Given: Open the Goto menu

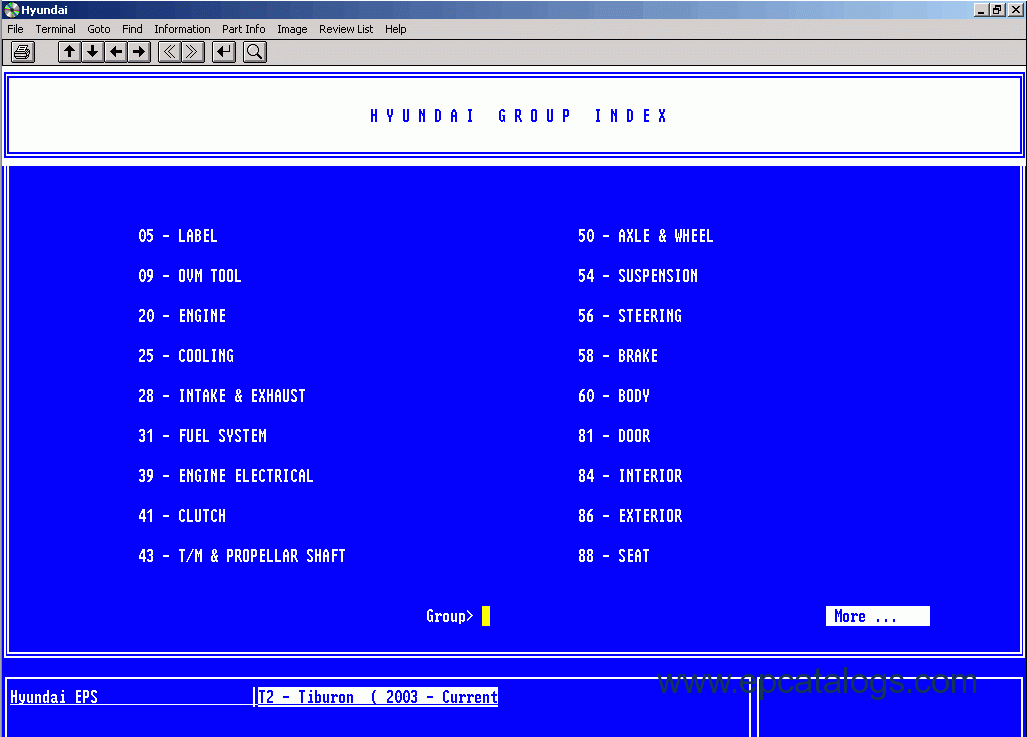Looking at the screenshot, I should [x=98, y=29].
